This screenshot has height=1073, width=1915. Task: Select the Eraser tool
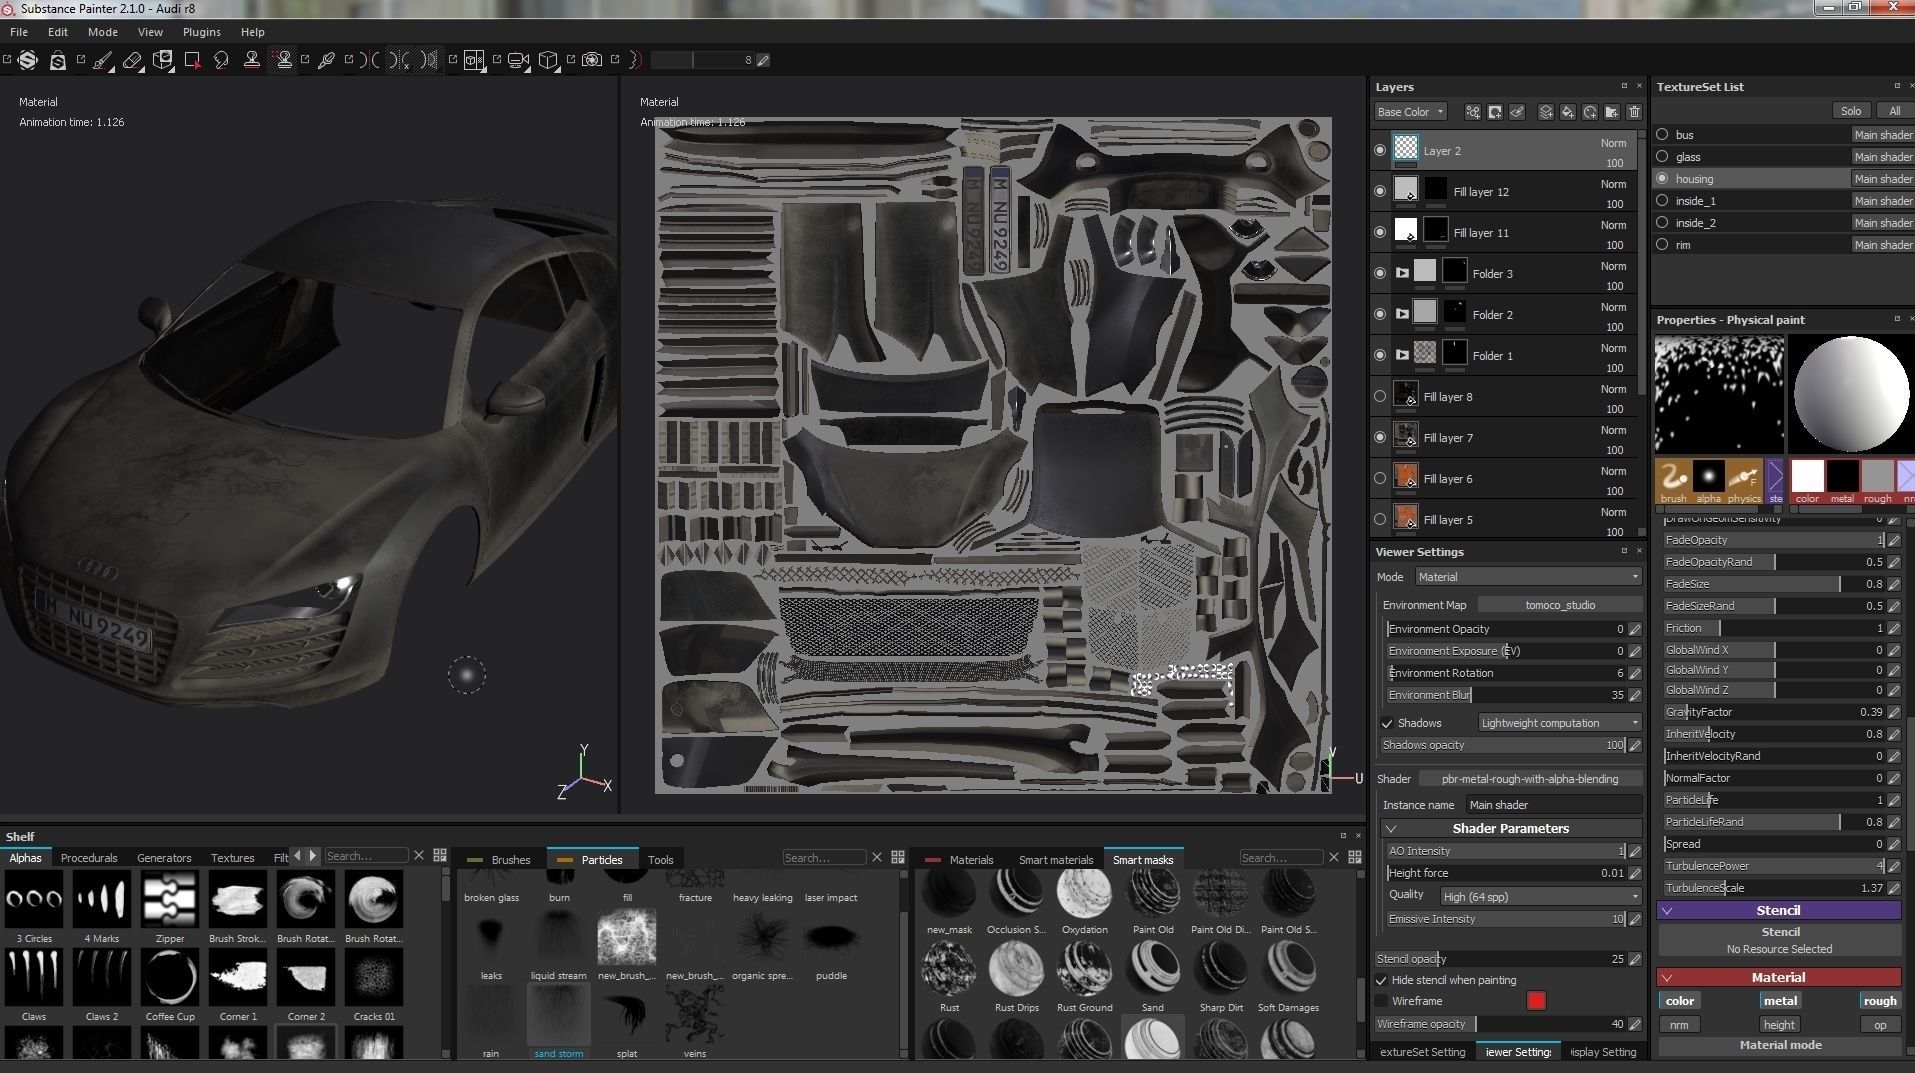click(x=133, y=61)
